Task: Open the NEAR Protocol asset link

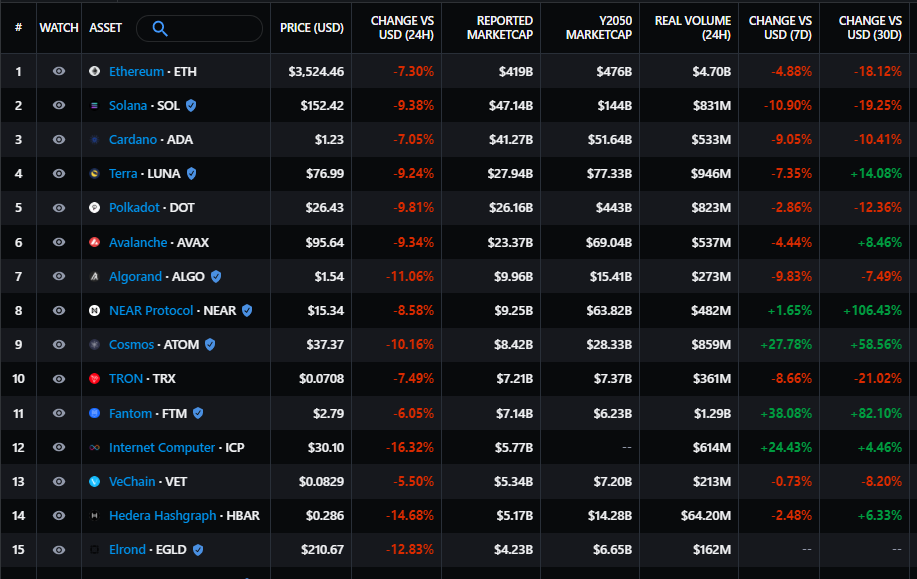Action: (x=151, y=311)
